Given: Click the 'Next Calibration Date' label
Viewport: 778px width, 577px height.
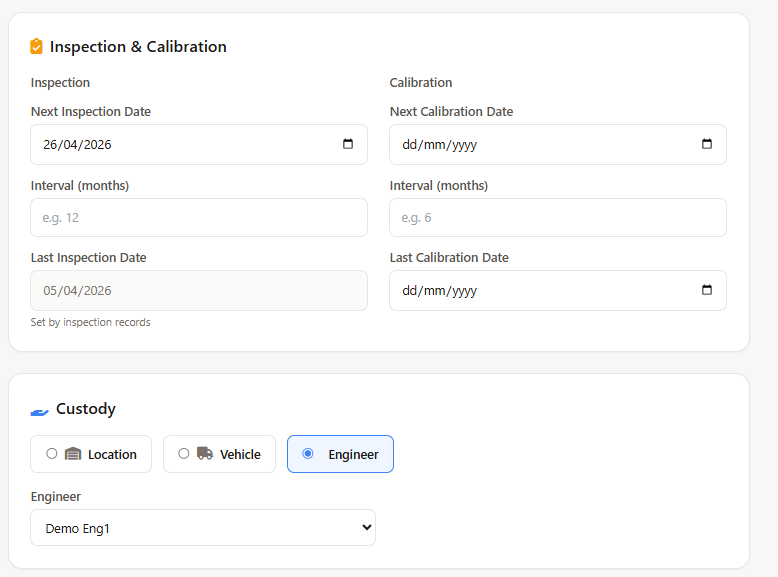Looking at the screenshot, I should click(452, 112).
